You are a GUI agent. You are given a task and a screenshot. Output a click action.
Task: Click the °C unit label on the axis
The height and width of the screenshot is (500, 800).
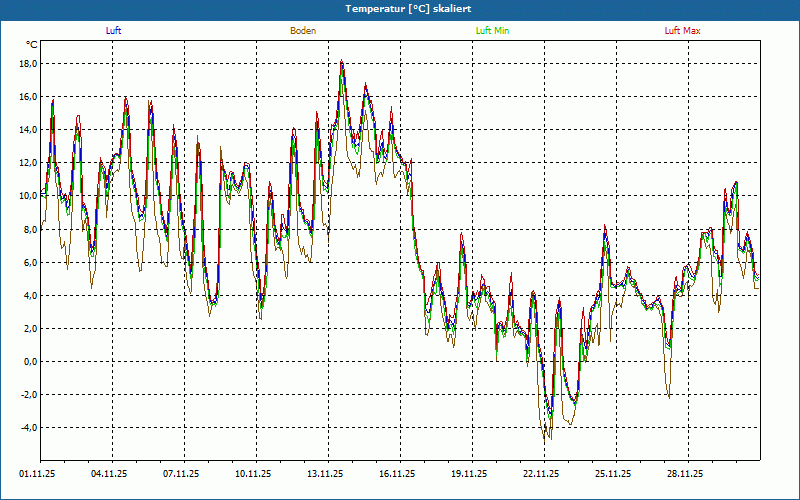(32, 45)
